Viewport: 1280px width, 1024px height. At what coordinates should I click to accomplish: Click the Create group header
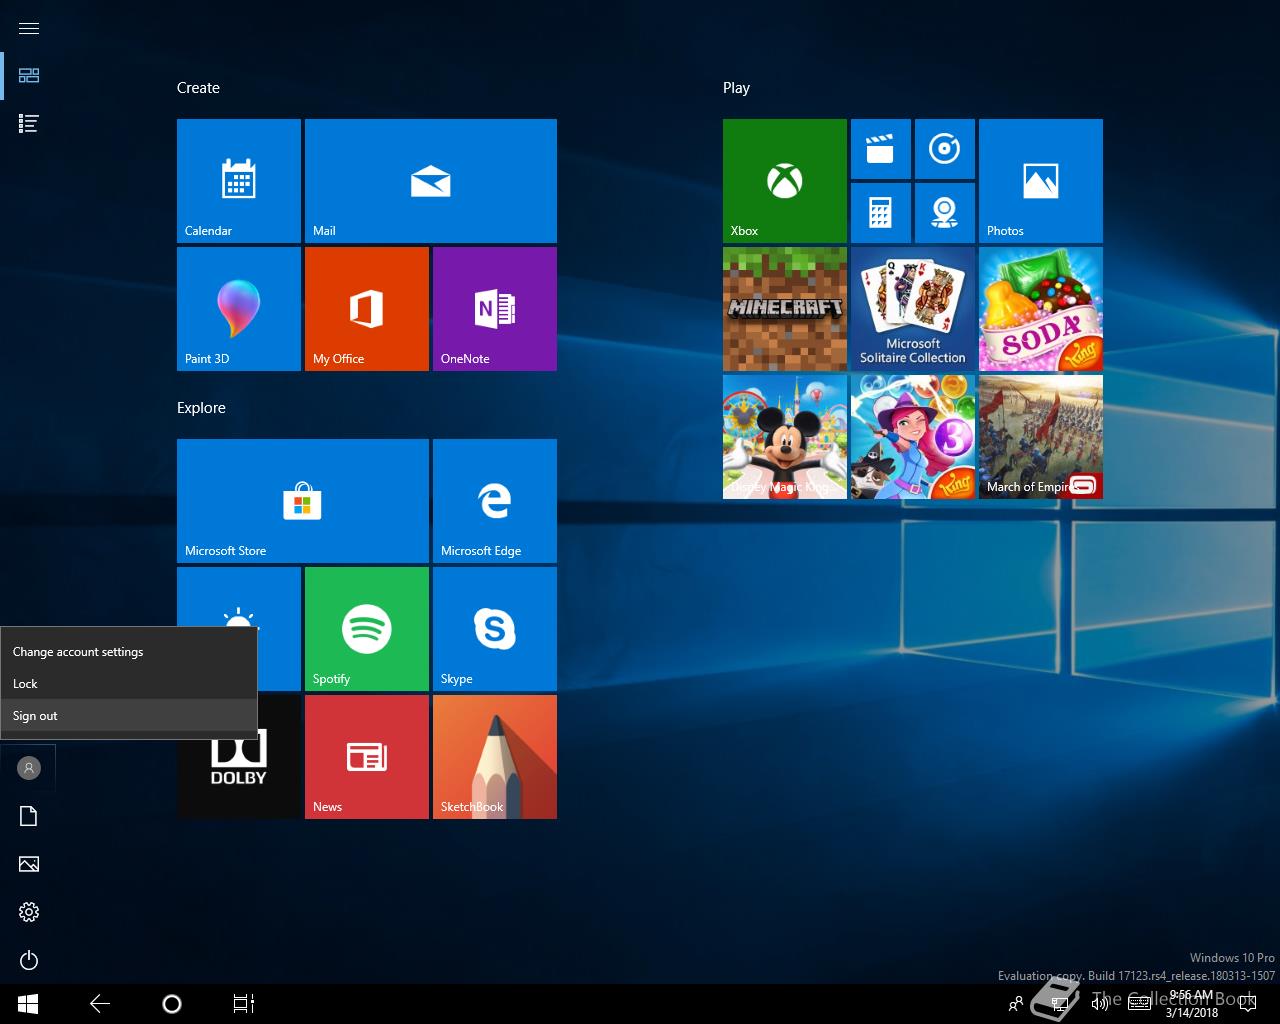pos(198,88)
